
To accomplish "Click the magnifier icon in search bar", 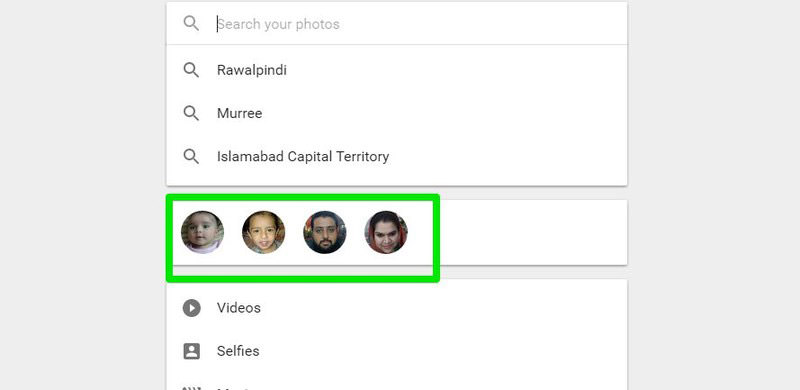I will (191, 23).
